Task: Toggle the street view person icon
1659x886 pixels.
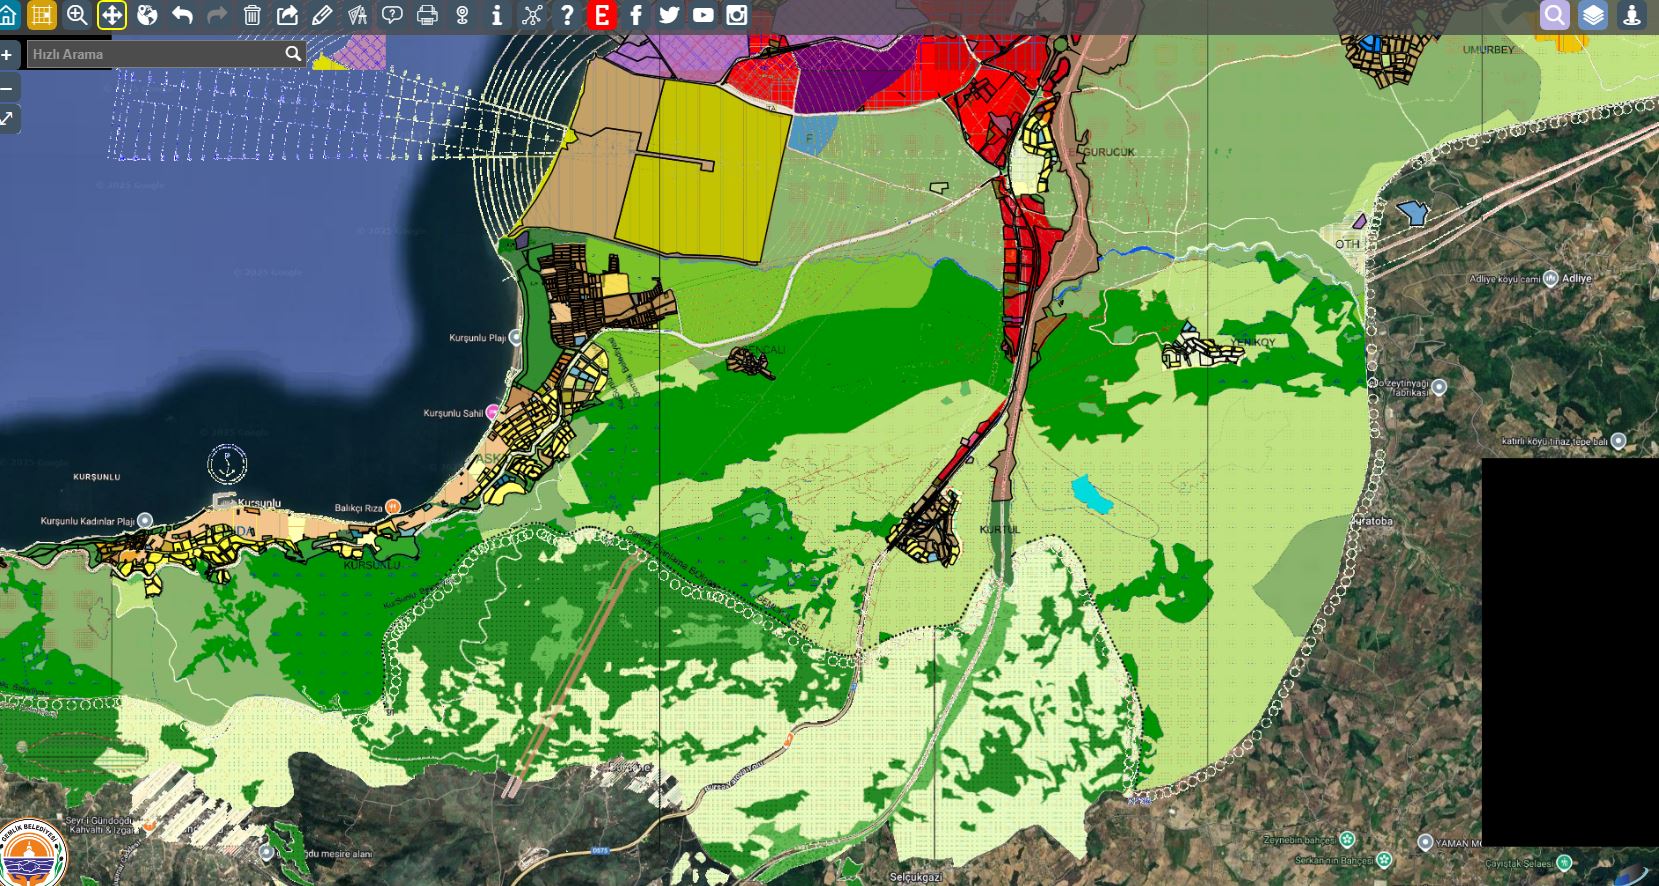Action: click(x=1632, y=15)
